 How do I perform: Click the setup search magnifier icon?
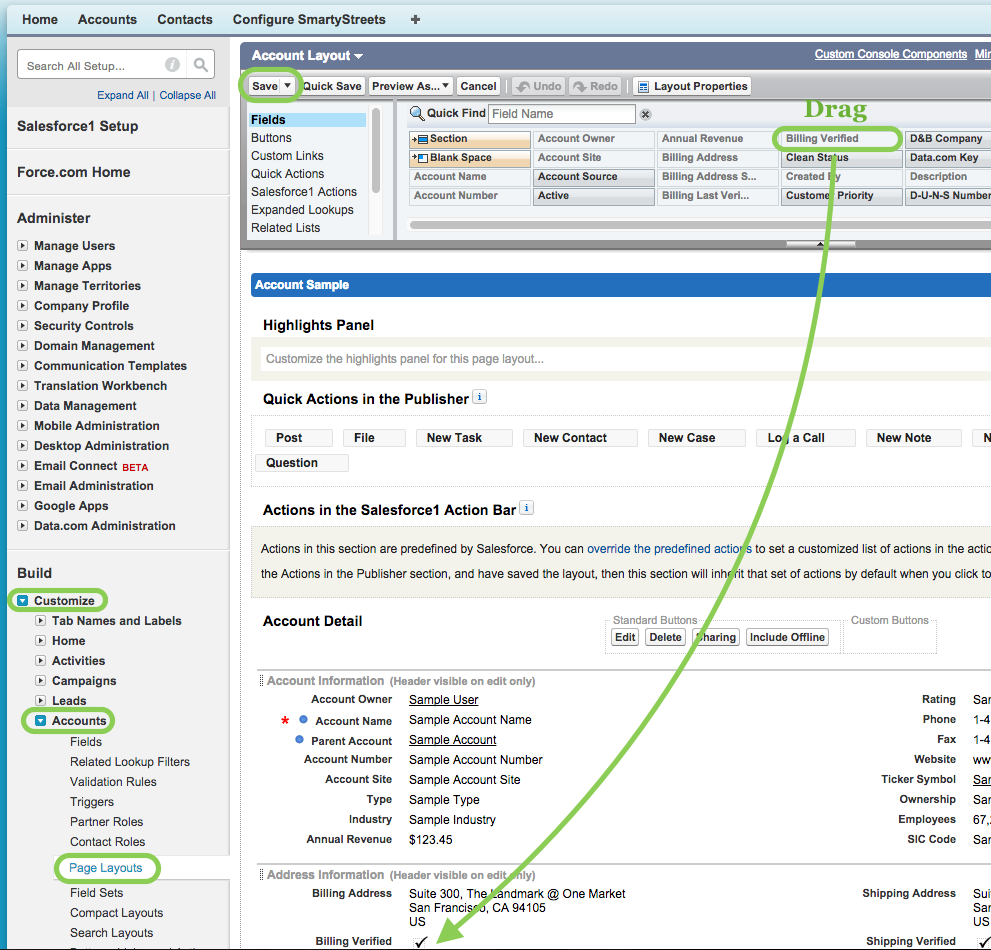[202, 65]
